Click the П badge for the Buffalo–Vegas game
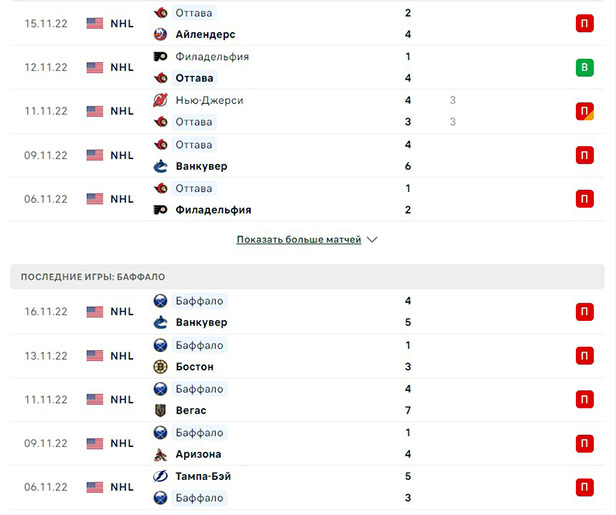The width and height of the screenshot is (616, 515). [x=584, y=399]
